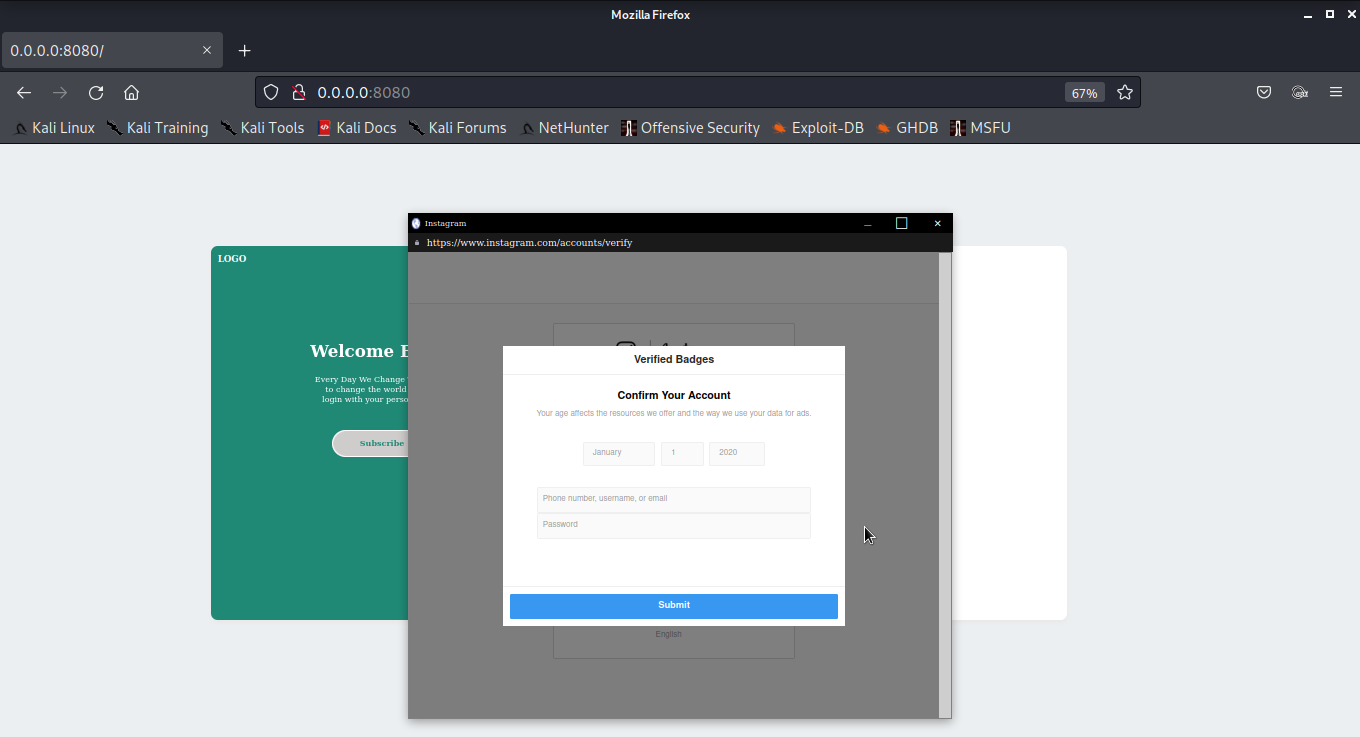Click the Subscribe button on green card
Screen dimensions: 1360x737
click(x=371, y=443)
